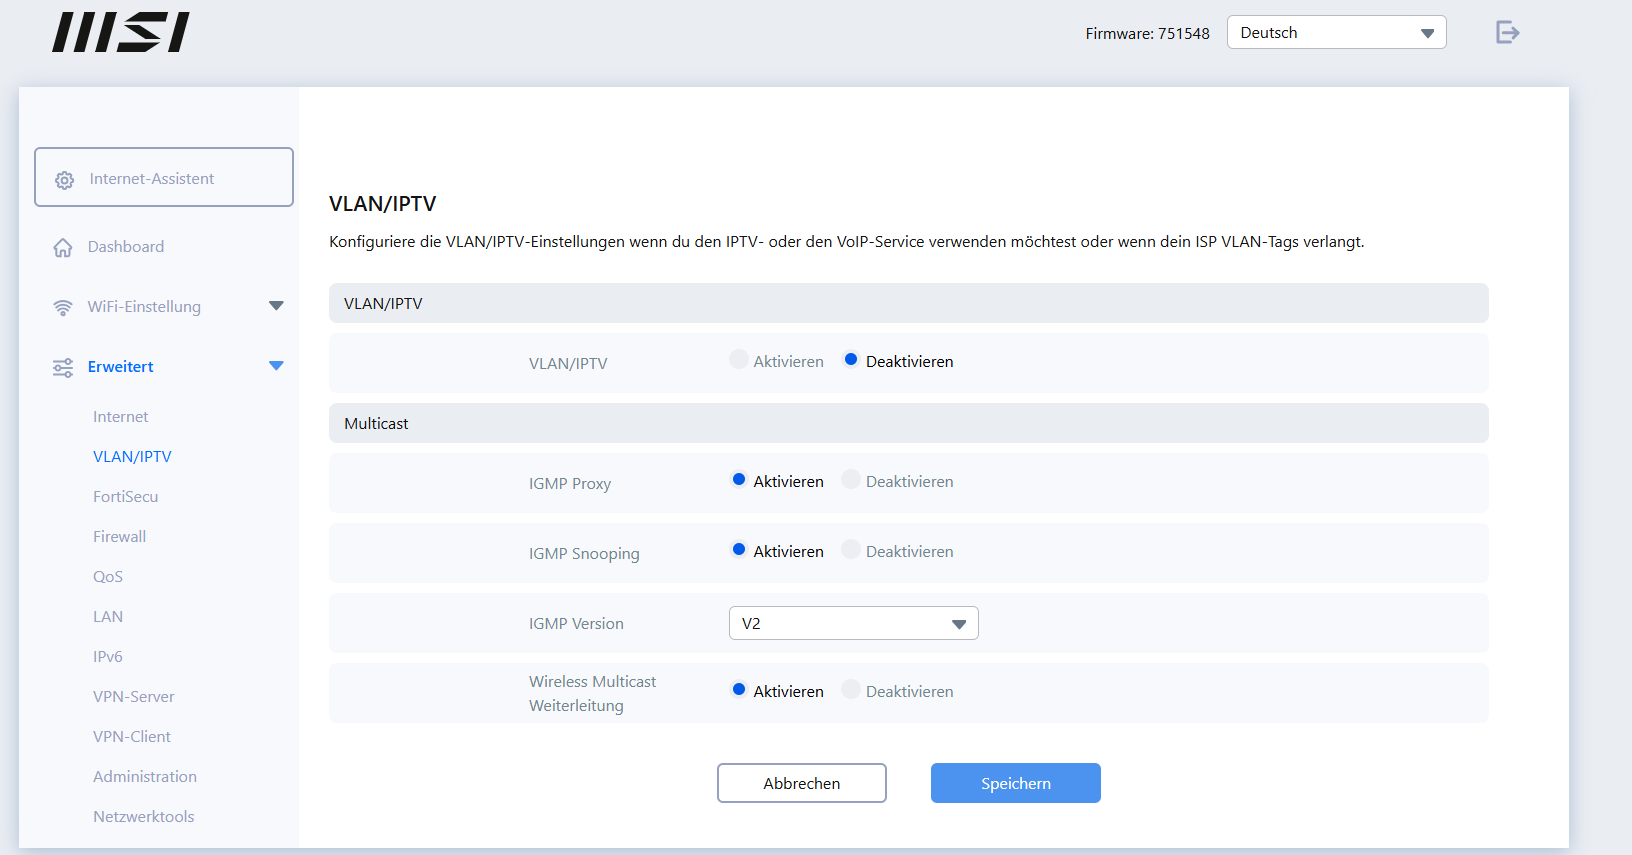Viewport: 1632px width, 855px height.
Task: Open the Firewall menu item
Action: point(120,537)
